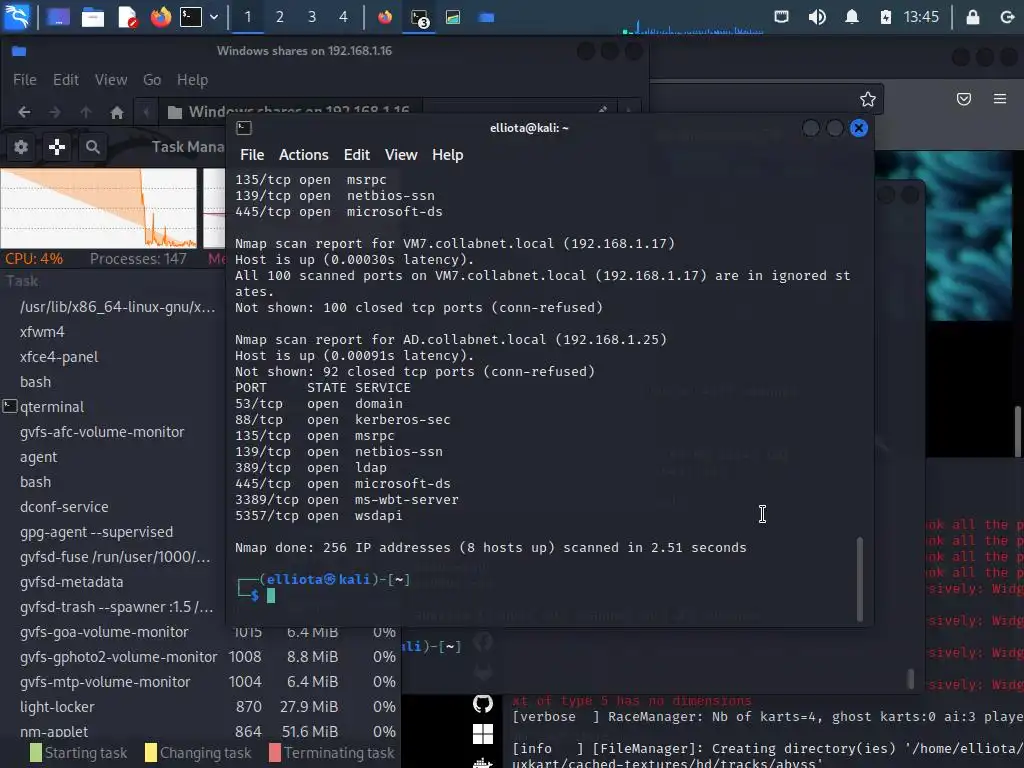Viewport: 1024px width, 768px height.
Task: Click the terminal scrollbar handle
Action: [859, 579]
